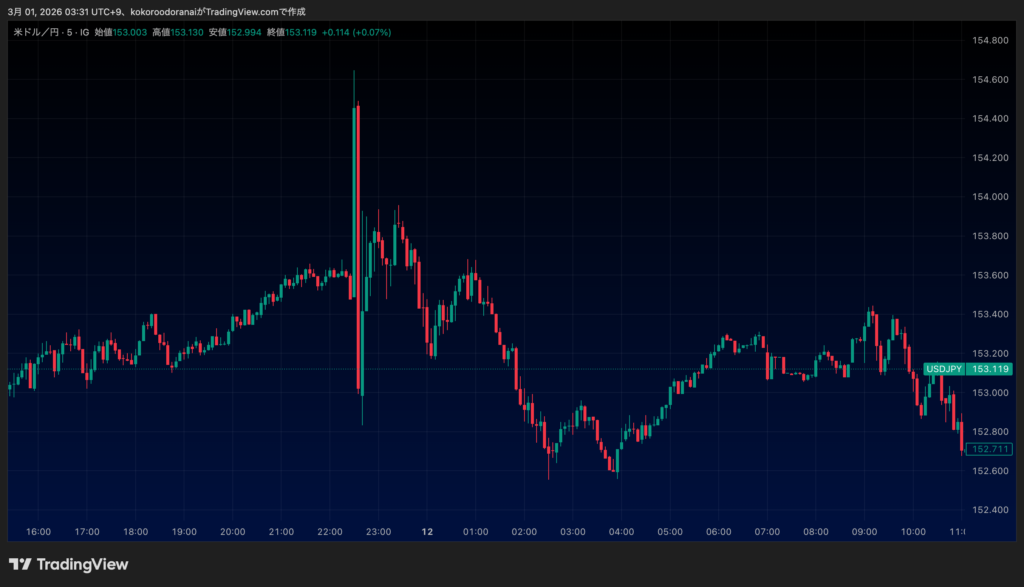Screen dimensions: 1024x587
Task: Click the bold 12 date marker
Action: click(427, 532)
